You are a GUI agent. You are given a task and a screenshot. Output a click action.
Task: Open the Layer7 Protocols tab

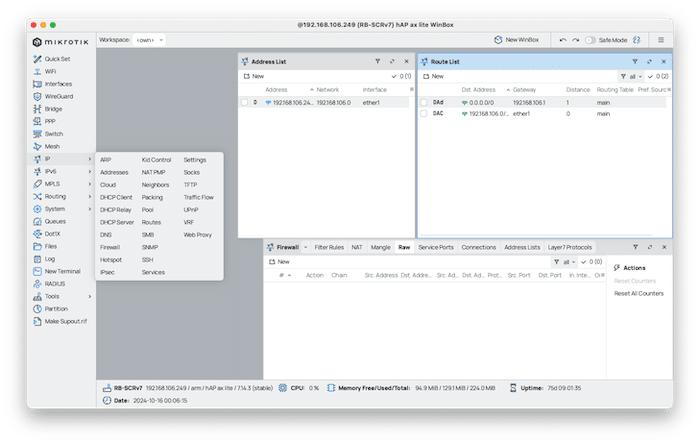(570, 247)
